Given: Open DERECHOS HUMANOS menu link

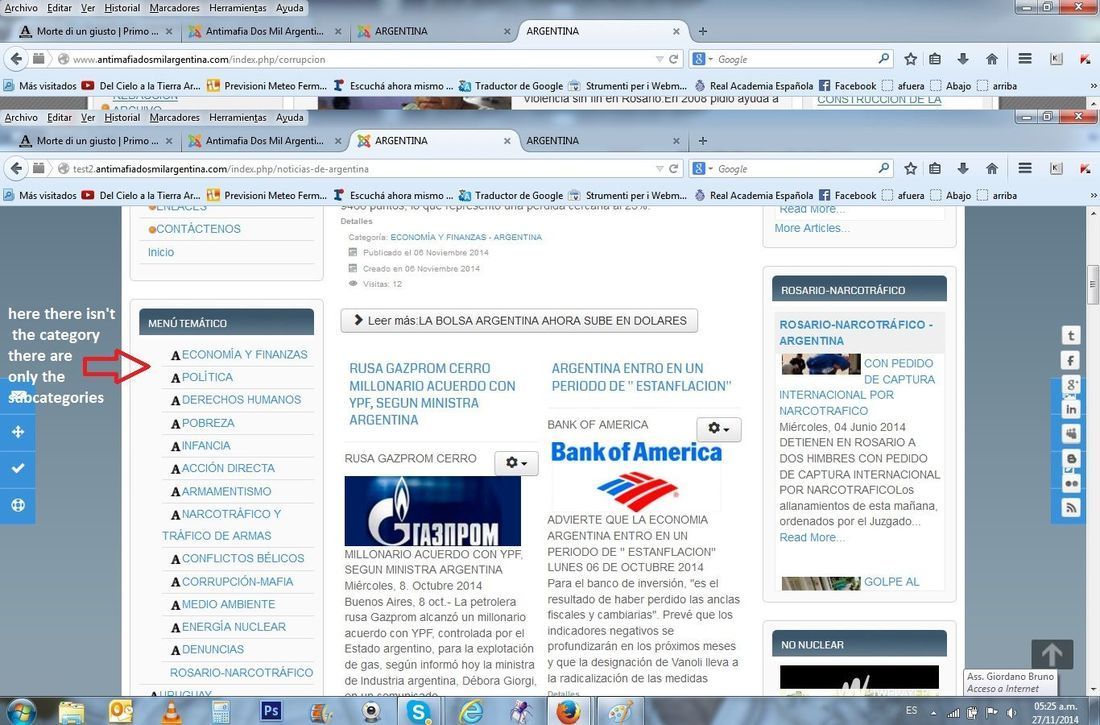Looking at the screenshot, I should (x=241, y=399).
